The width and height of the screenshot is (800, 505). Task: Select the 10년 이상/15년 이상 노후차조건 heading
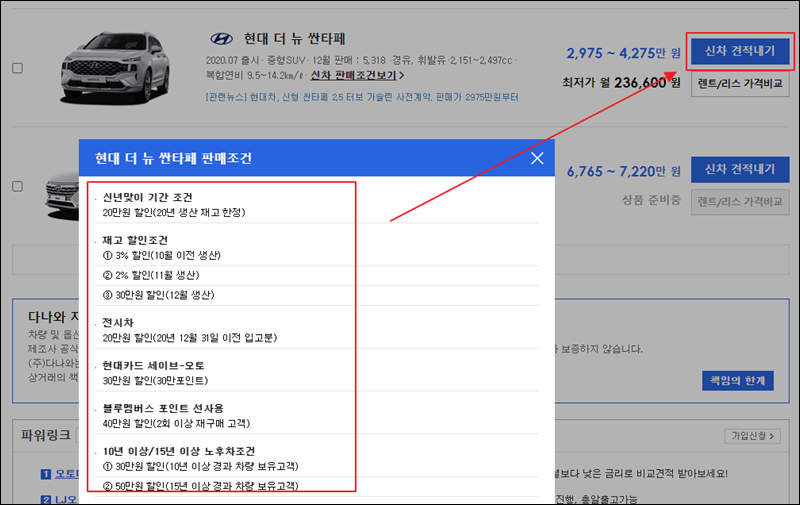coord(179,451)
